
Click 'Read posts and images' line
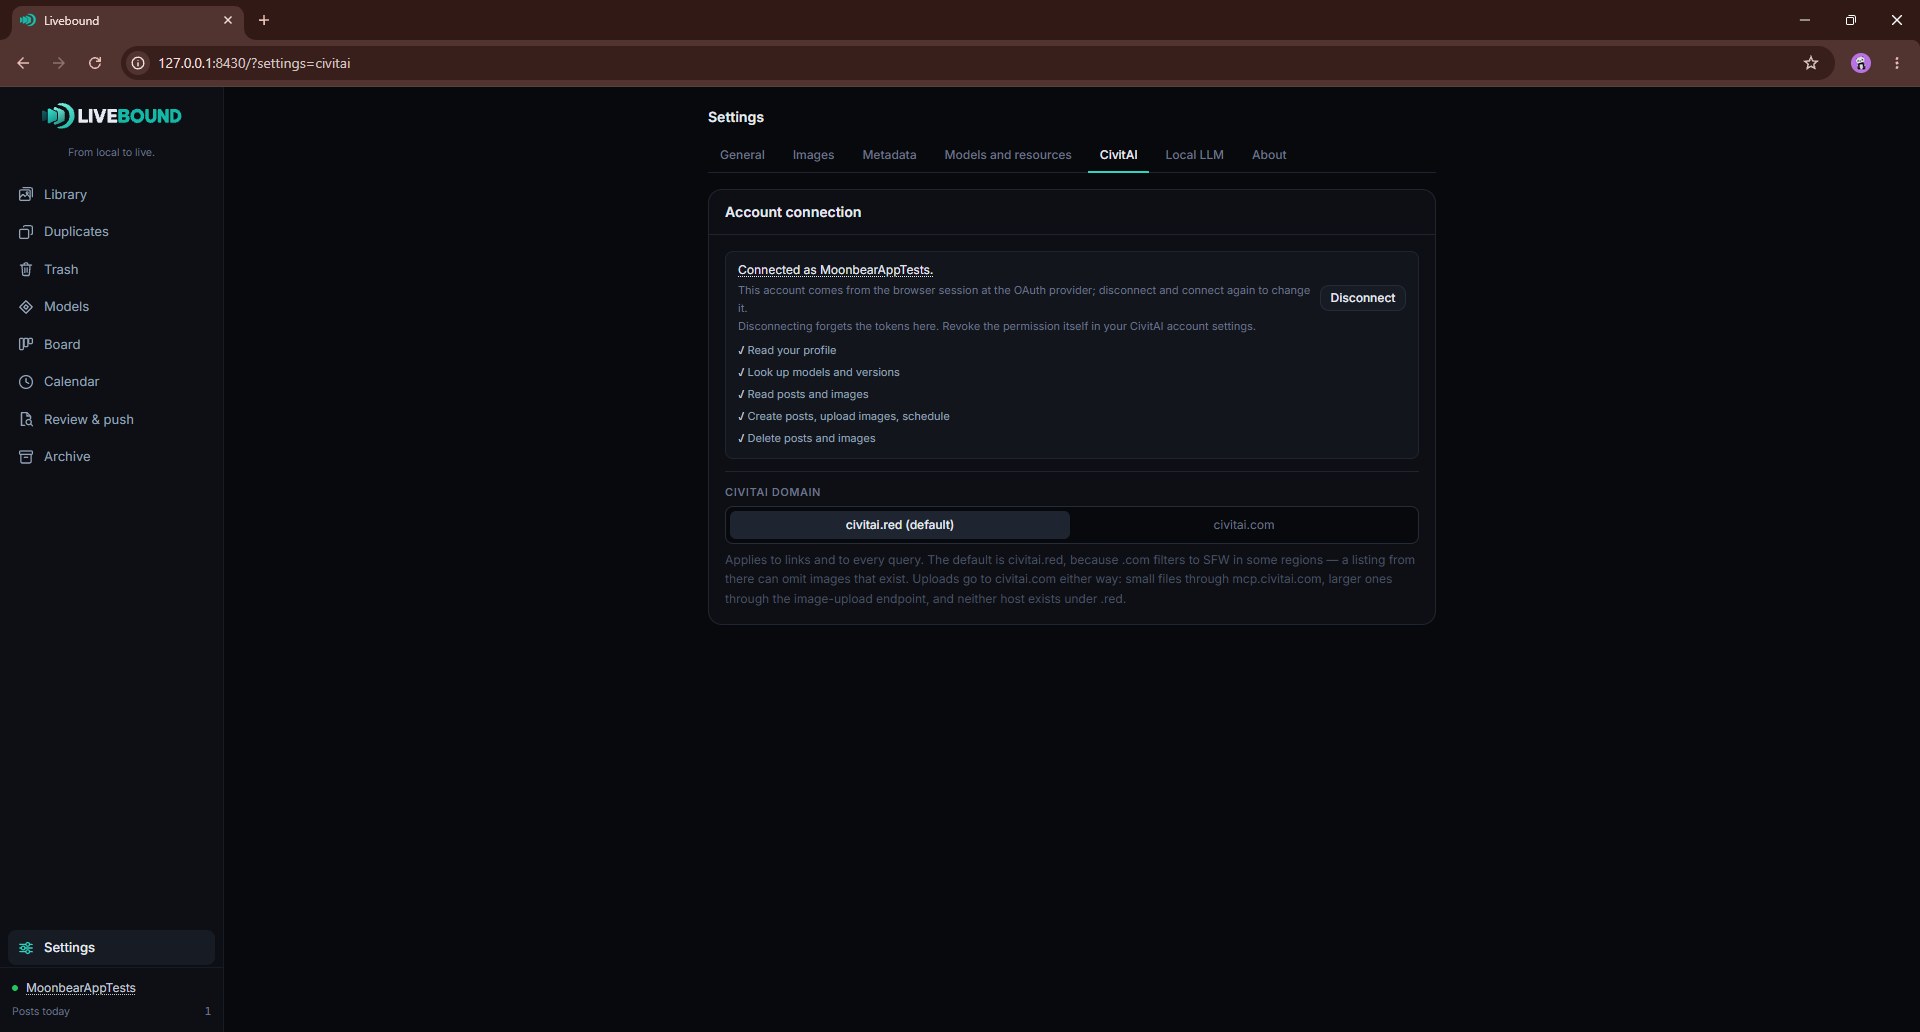[803, 394]
